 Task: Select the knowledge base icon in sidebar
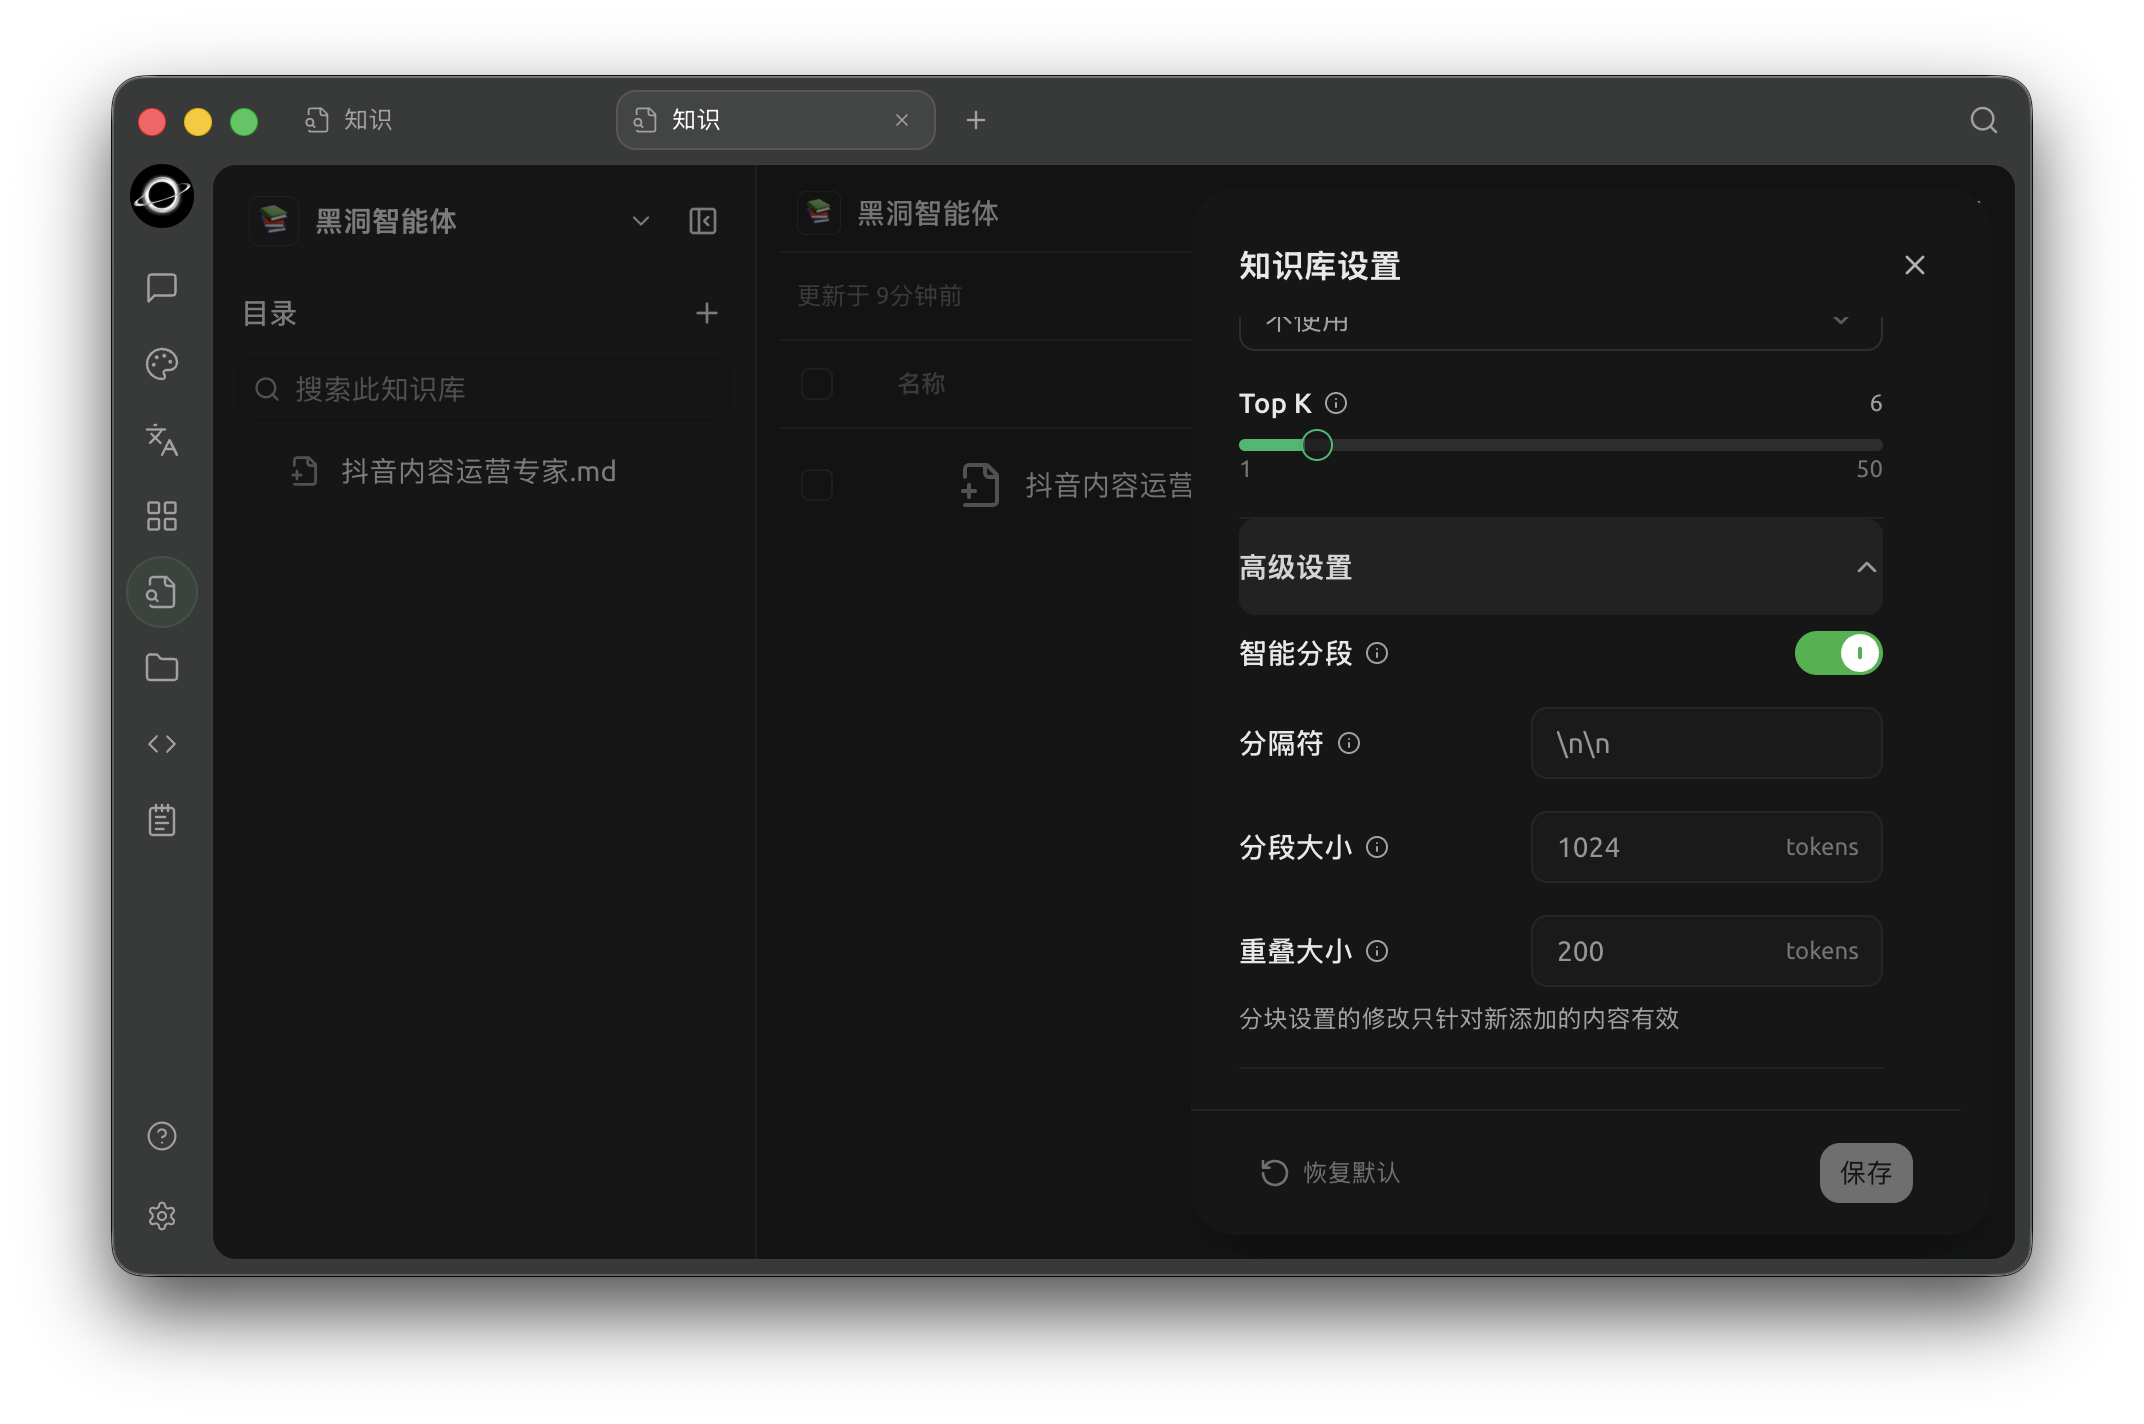(161, 592)
